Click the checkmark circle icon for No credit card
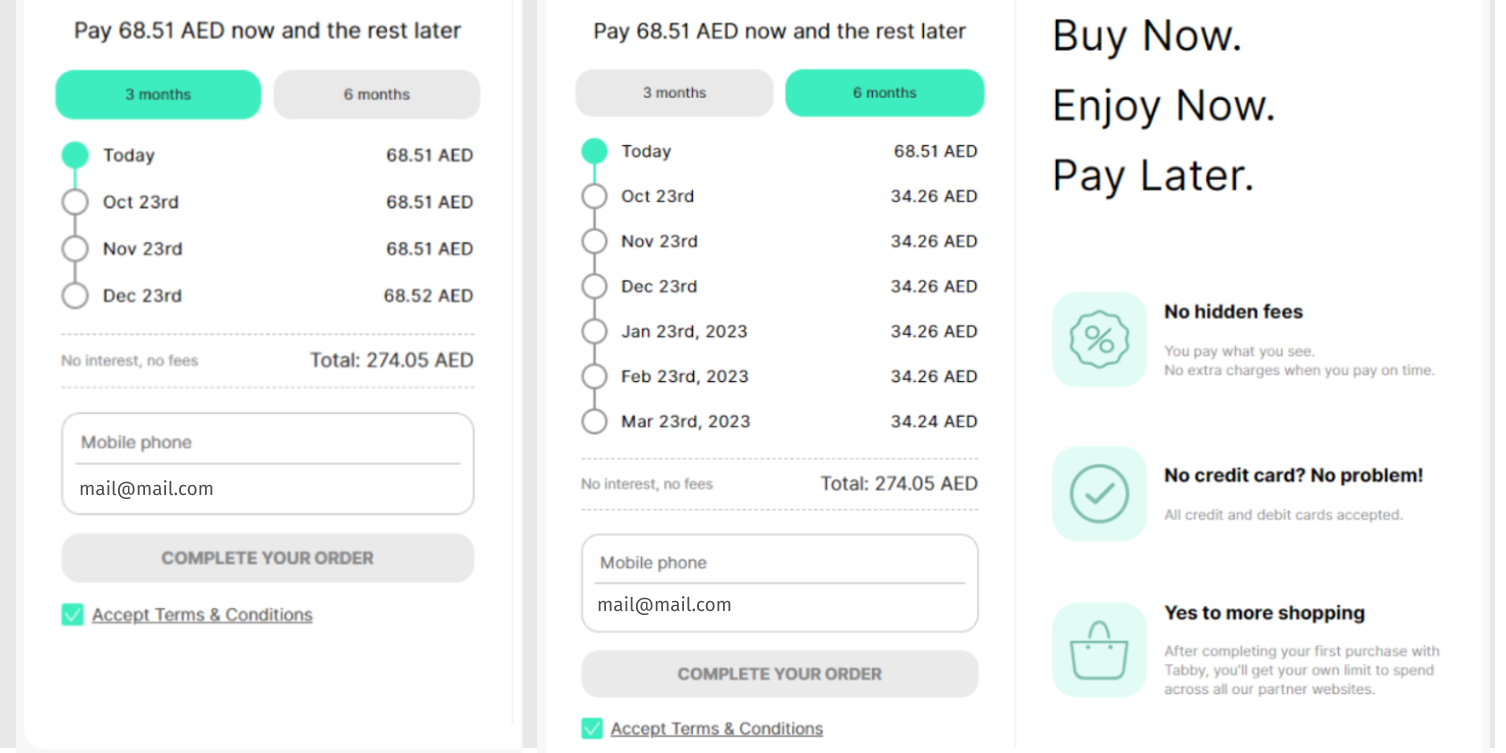The height and width of the screenshot is (753, 1506). pos(1099,493)
